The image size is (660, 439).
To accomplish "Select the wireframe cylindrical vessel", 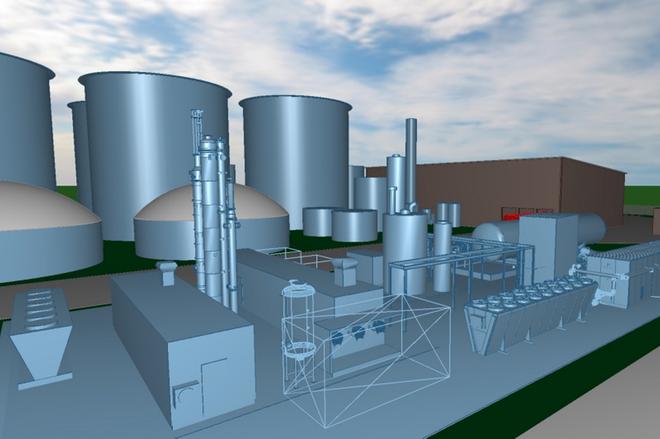I will pos(298,320).
